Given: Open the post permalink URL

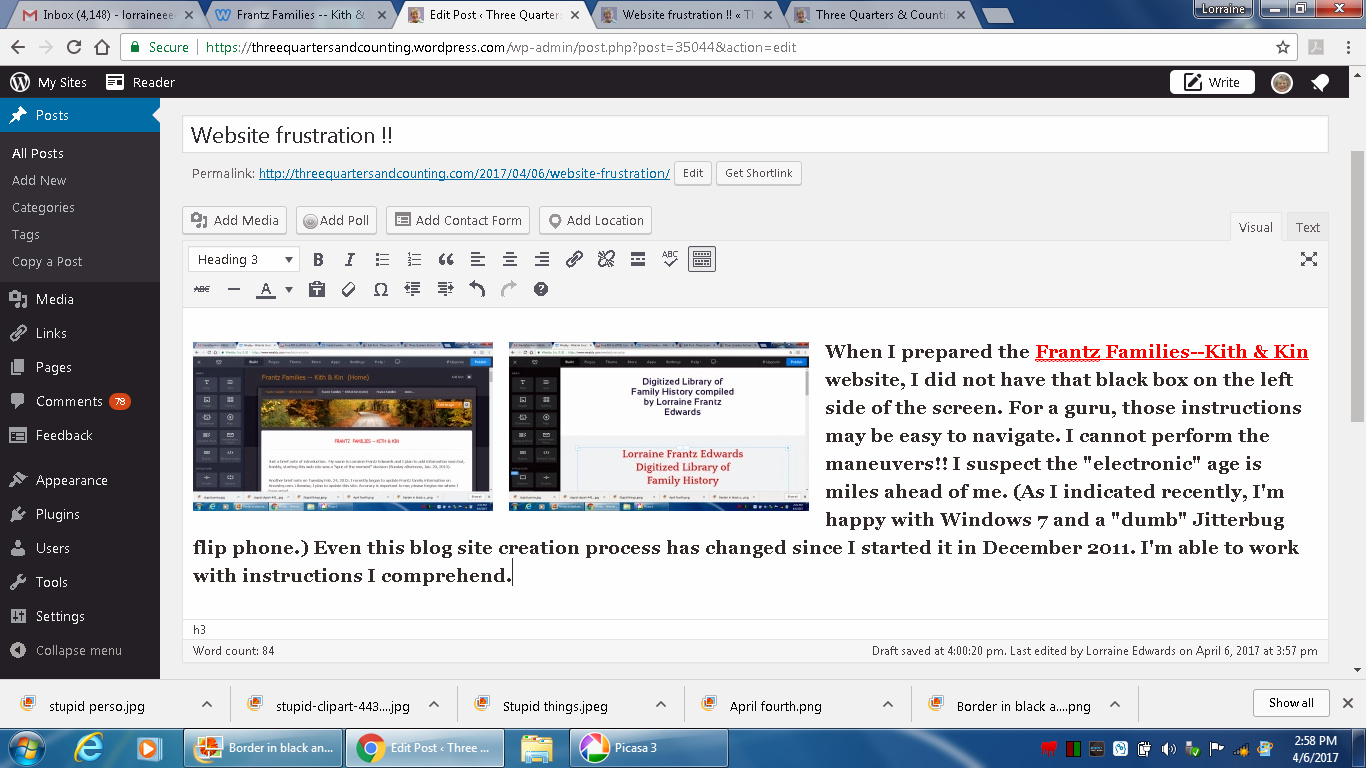Looking at the screenshot, I should (x=464, y=173).
